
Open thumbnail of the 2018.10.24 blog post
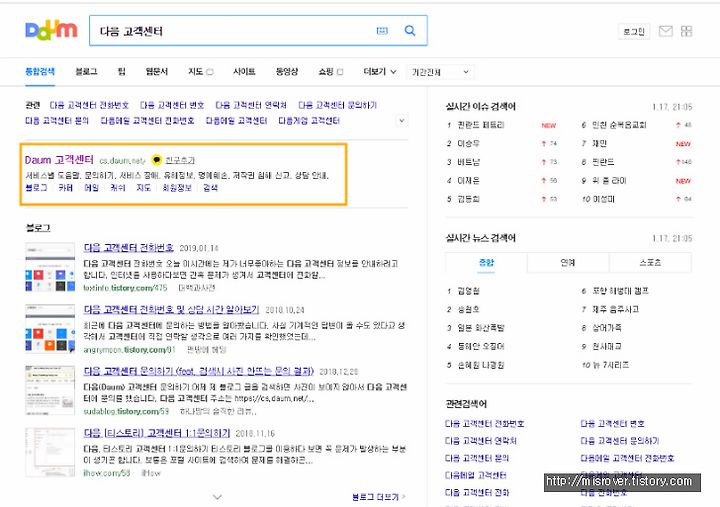click(x=50, y=328)
